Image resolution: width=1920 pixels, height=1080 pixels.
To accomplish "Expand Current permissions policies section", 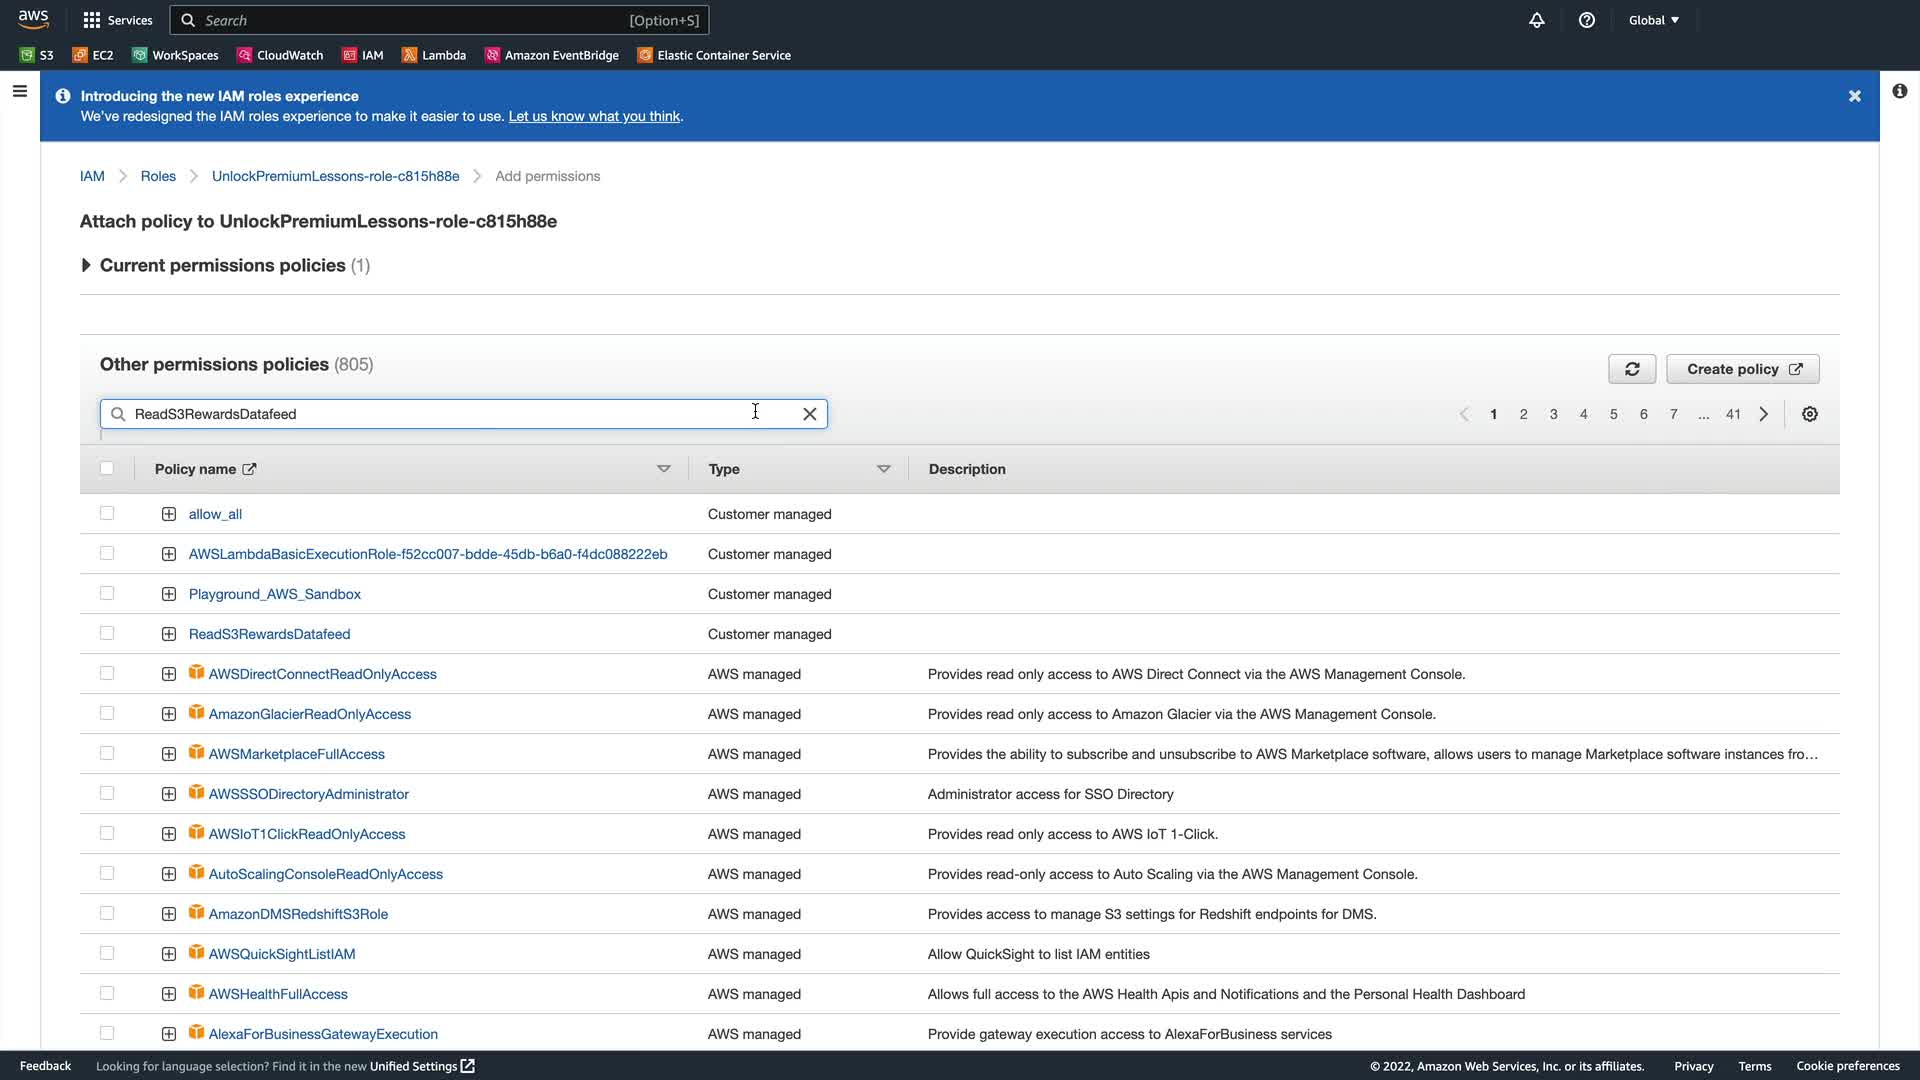I will tap(86, 265).
